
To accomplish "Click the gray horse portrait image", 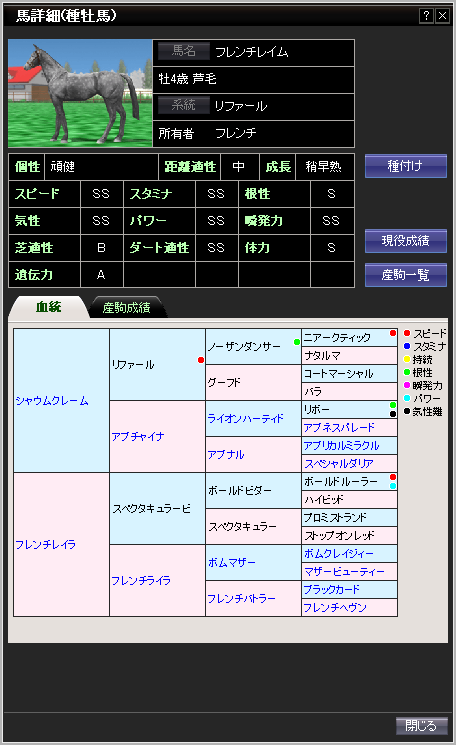I will tap(80, 93).
